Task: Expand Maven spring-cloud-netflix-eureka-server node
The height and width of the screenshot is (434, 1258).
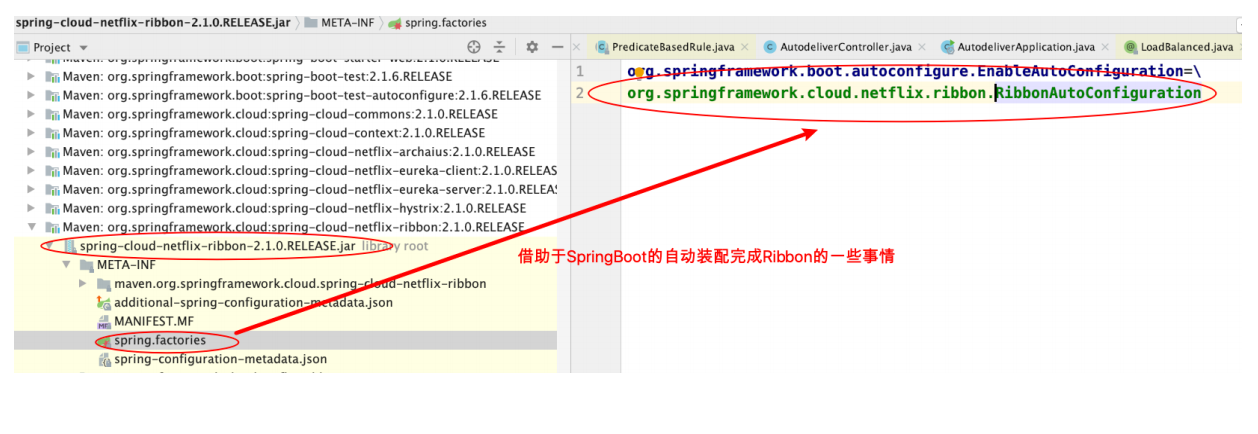Action: tap(31, 189)
